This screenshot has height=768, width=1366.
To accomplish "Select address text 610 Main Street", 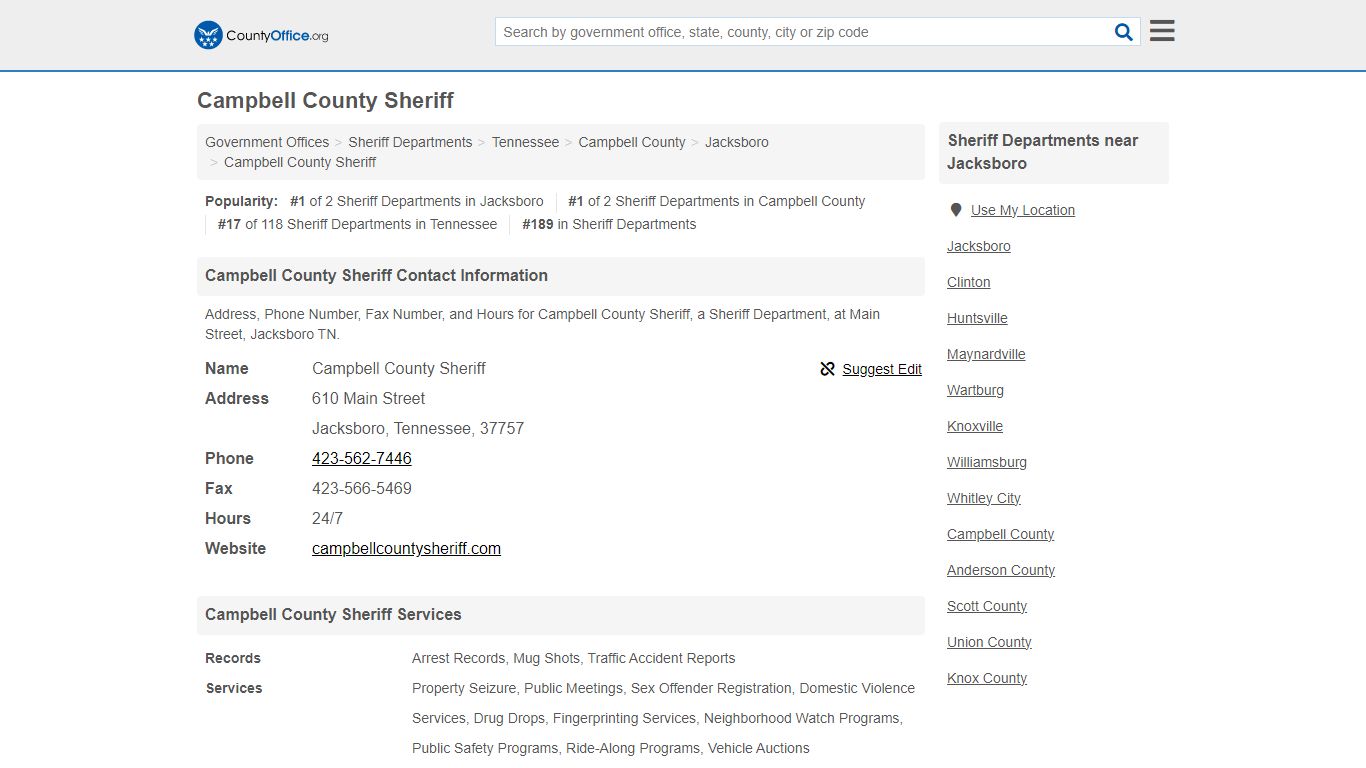I will click(x=368, y=398).
